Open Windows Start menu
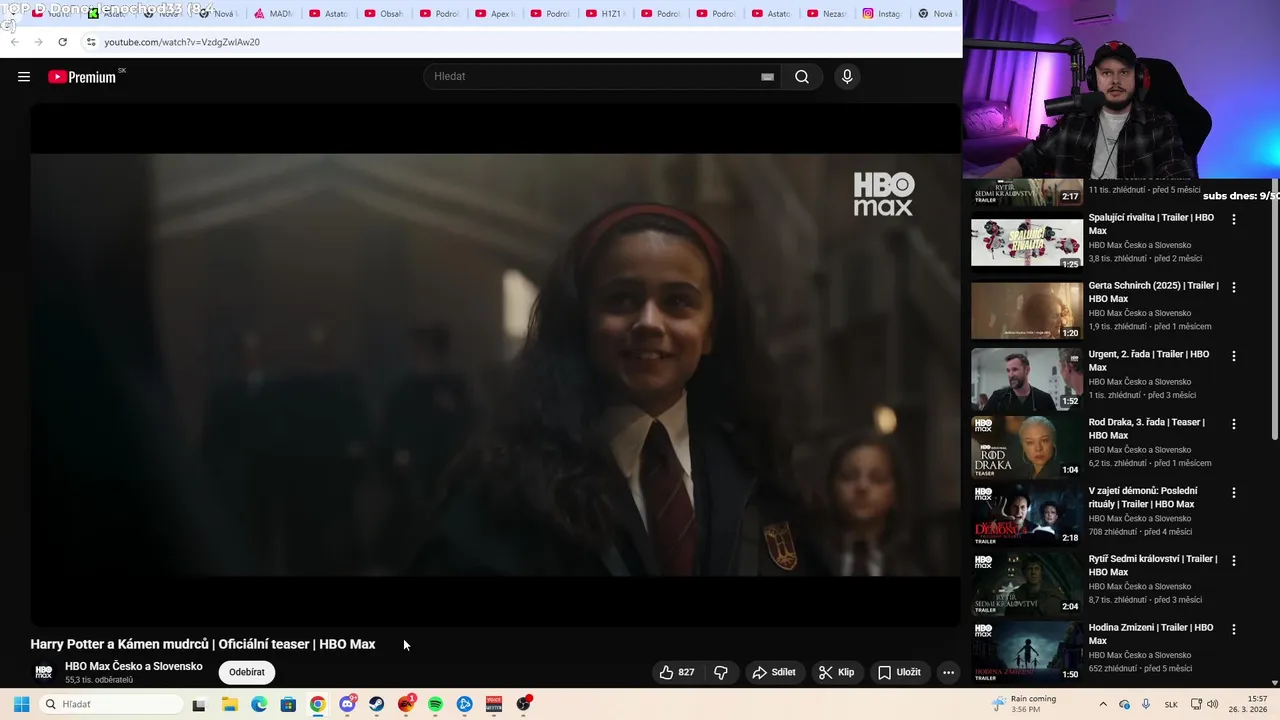This screenshot has height=720, width=1280. (x=21, y=704)
